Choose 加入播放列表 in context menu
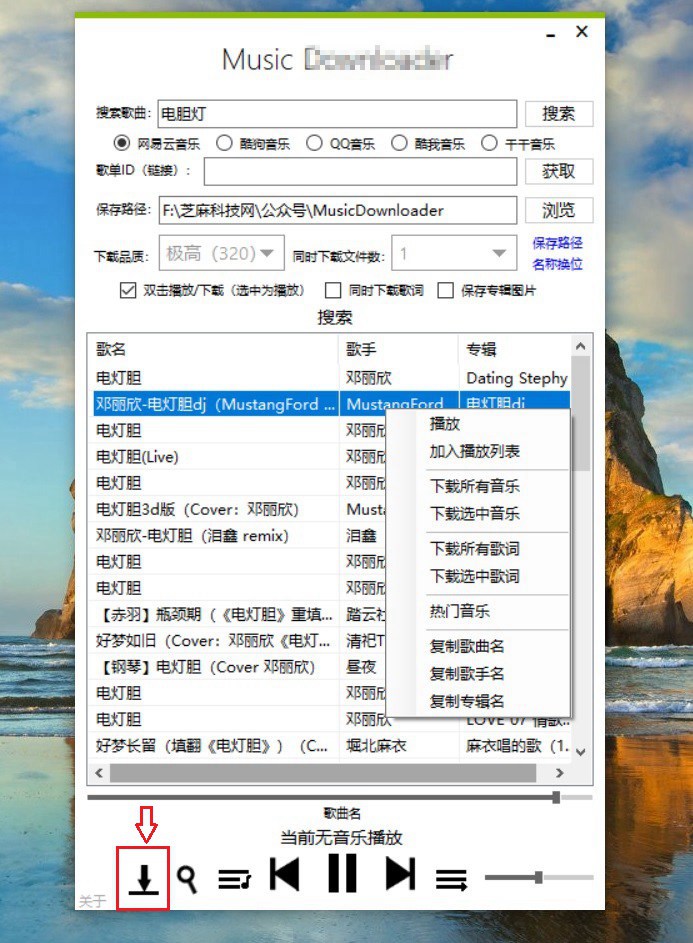The height and width of the screenshot is (943, 693). tap(474, 451)
